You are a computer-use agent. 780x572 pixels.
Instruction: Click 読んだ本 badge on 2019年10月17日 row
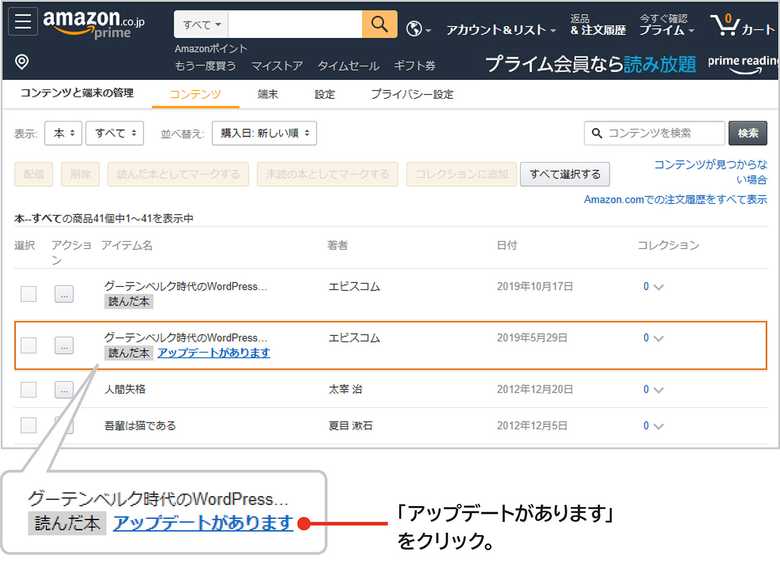click(x=129, y=301)
